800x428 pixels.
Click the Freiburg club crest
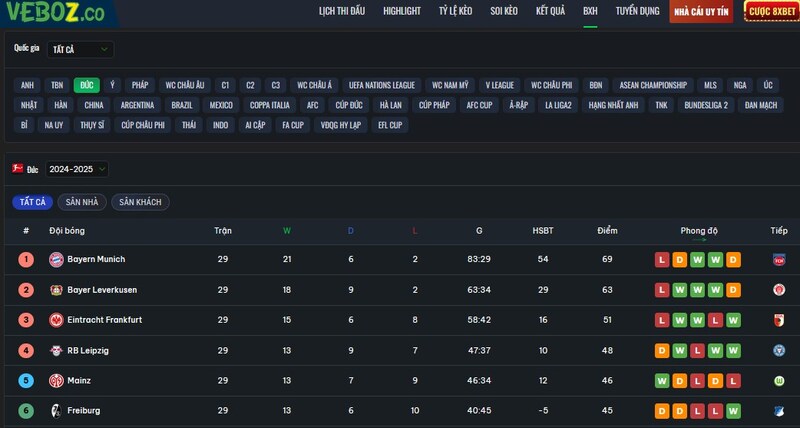tap(56, 411)
